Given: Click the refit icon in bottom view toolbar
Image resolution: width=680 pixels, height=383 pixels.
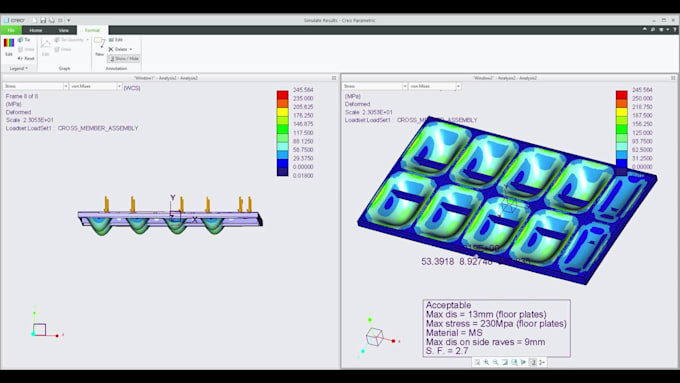Looking at the screenshot, I should click(477, 362).
